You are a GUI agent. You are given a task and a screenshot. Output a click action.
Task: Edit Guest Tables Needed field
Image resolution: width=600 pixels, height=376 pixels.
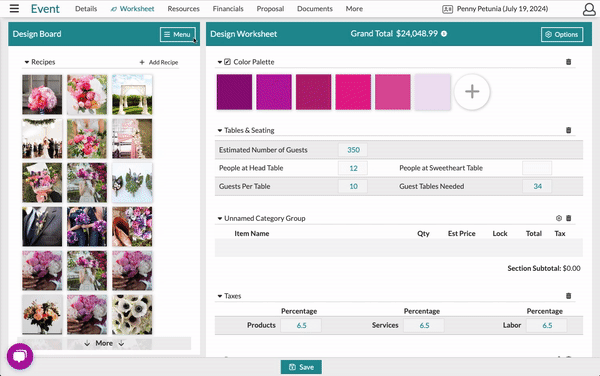pos(537,186)
